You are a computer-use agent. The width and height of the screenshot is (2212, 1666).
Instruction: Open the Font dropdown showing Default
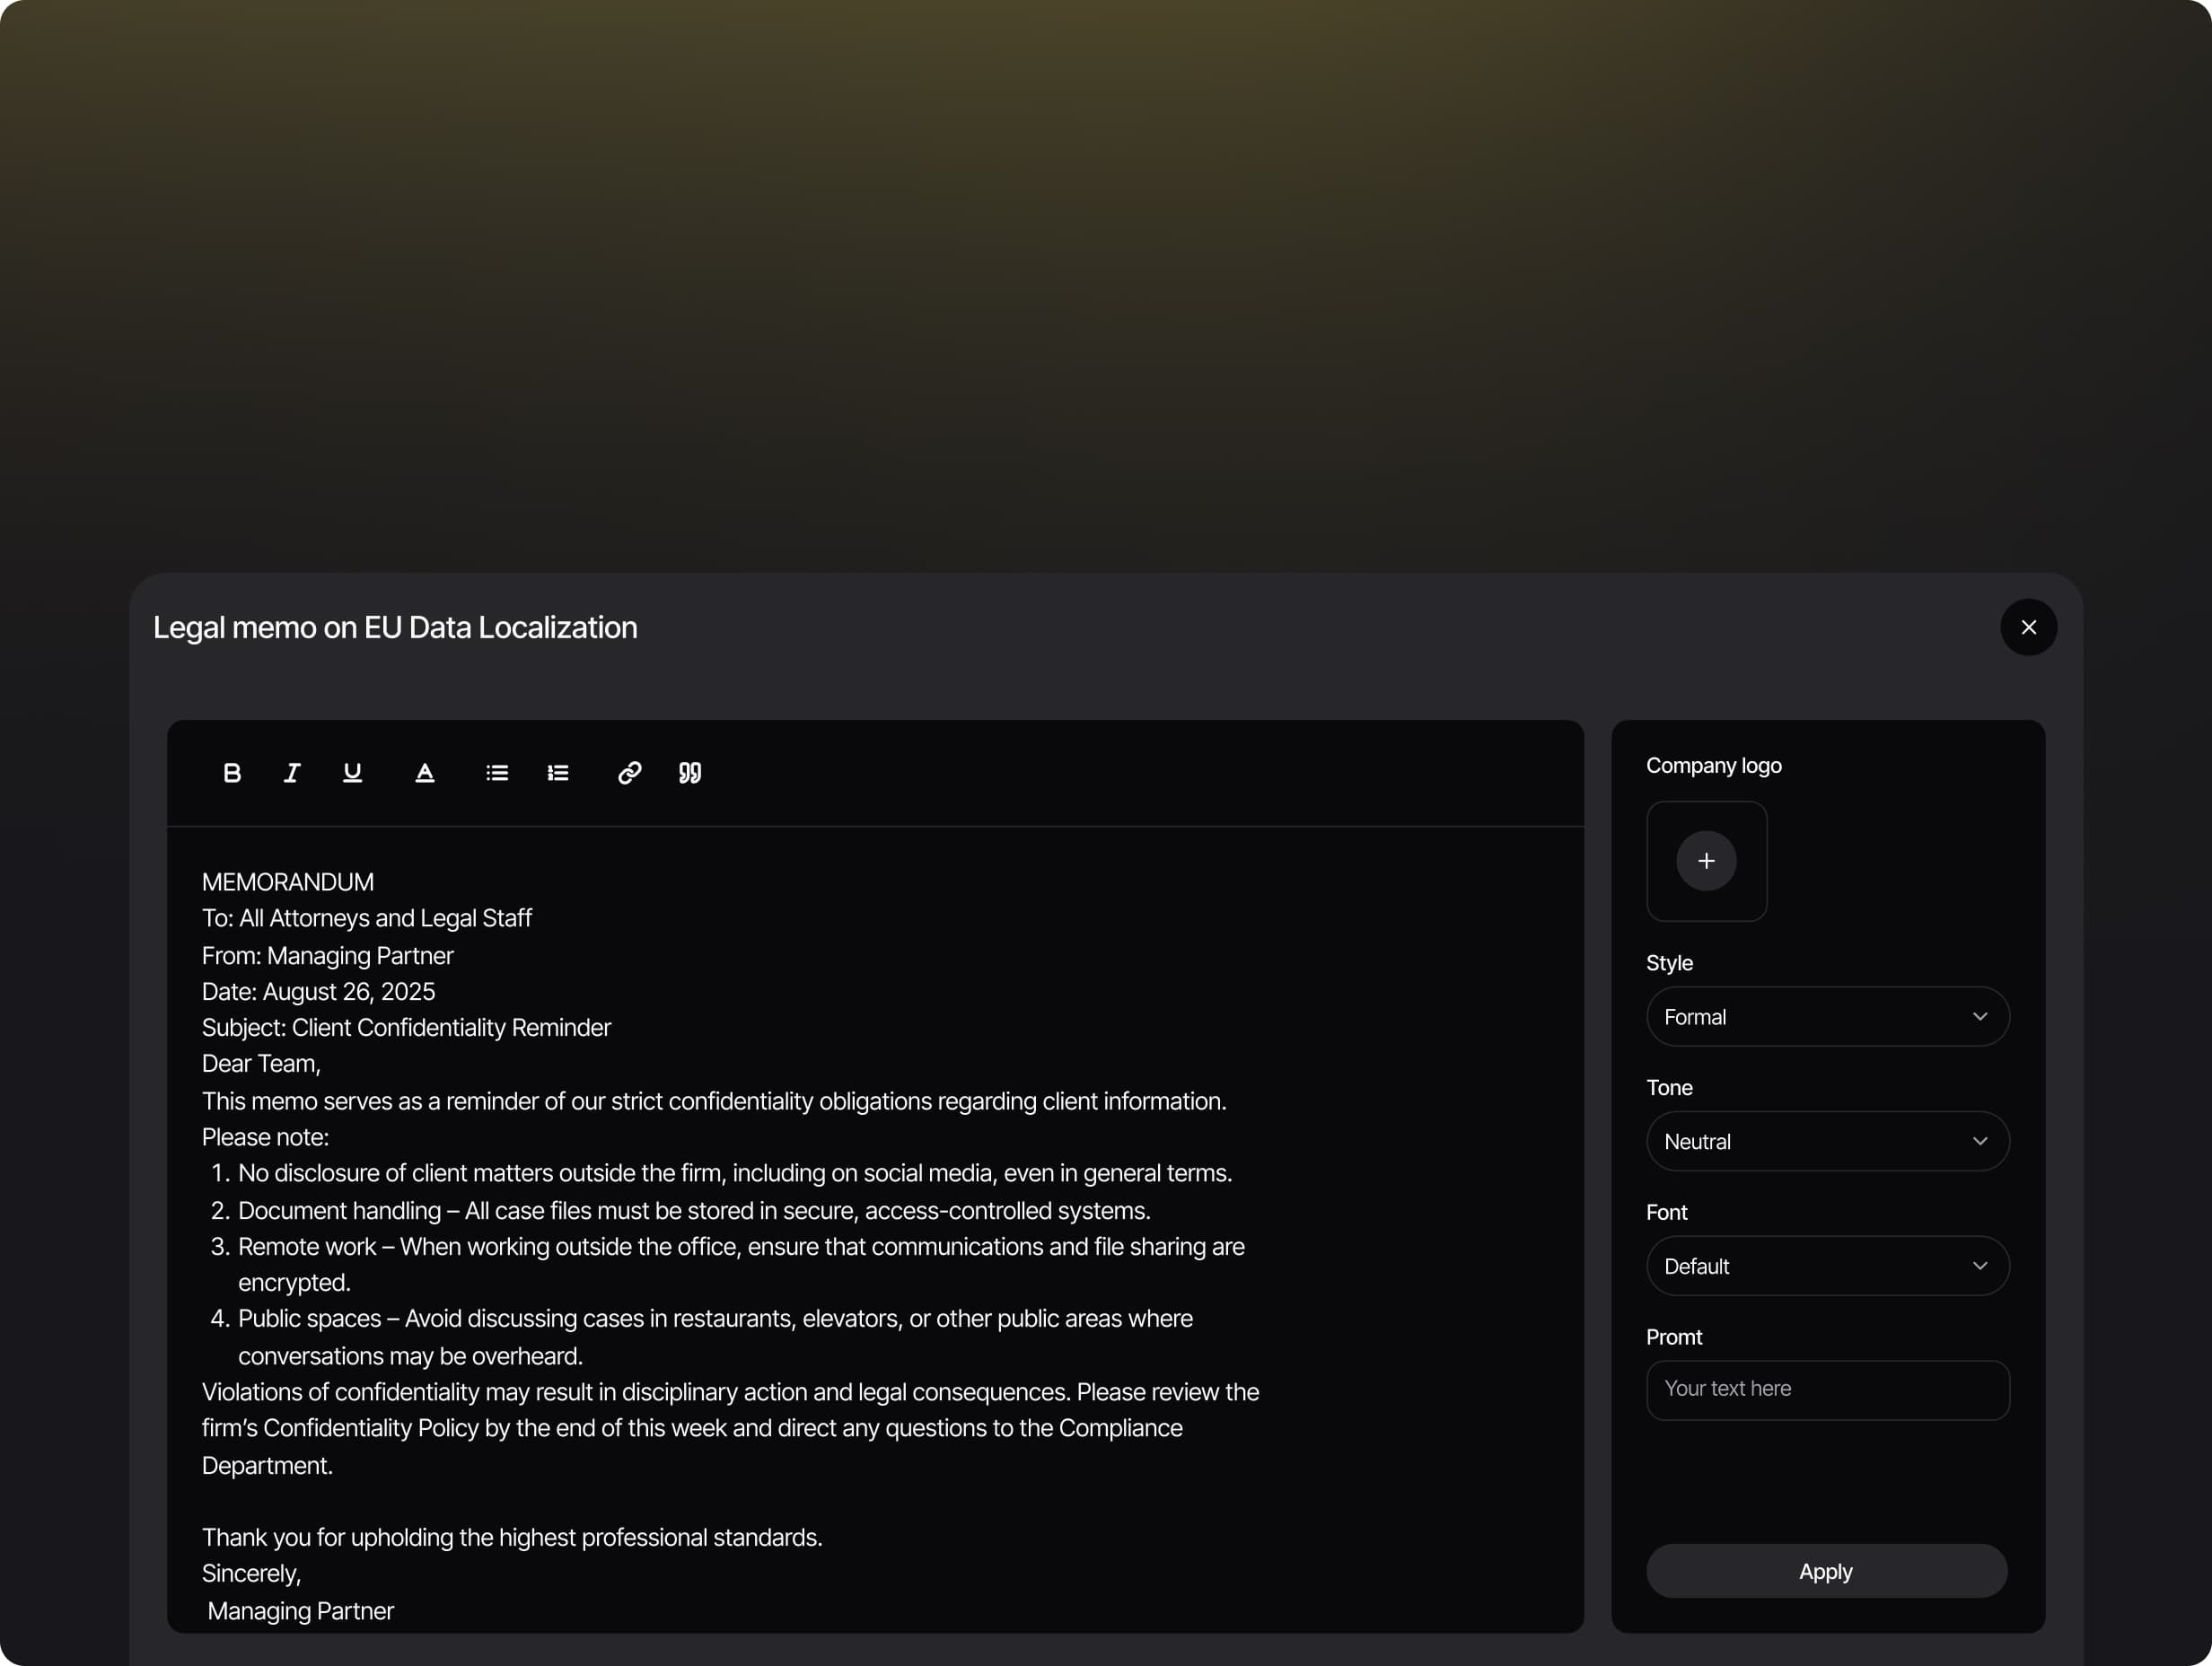point(1827,1266)
